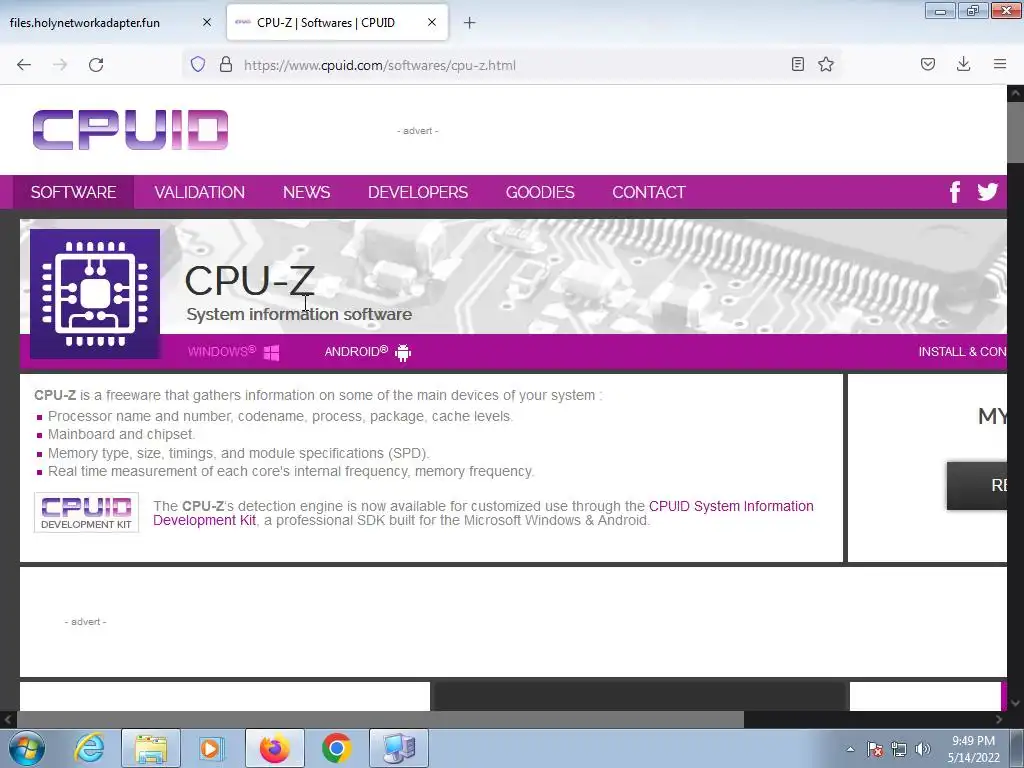Open the DEVELOPERS navigation item
This screenshot has width=1024, height=768.
tap(418, 192)
